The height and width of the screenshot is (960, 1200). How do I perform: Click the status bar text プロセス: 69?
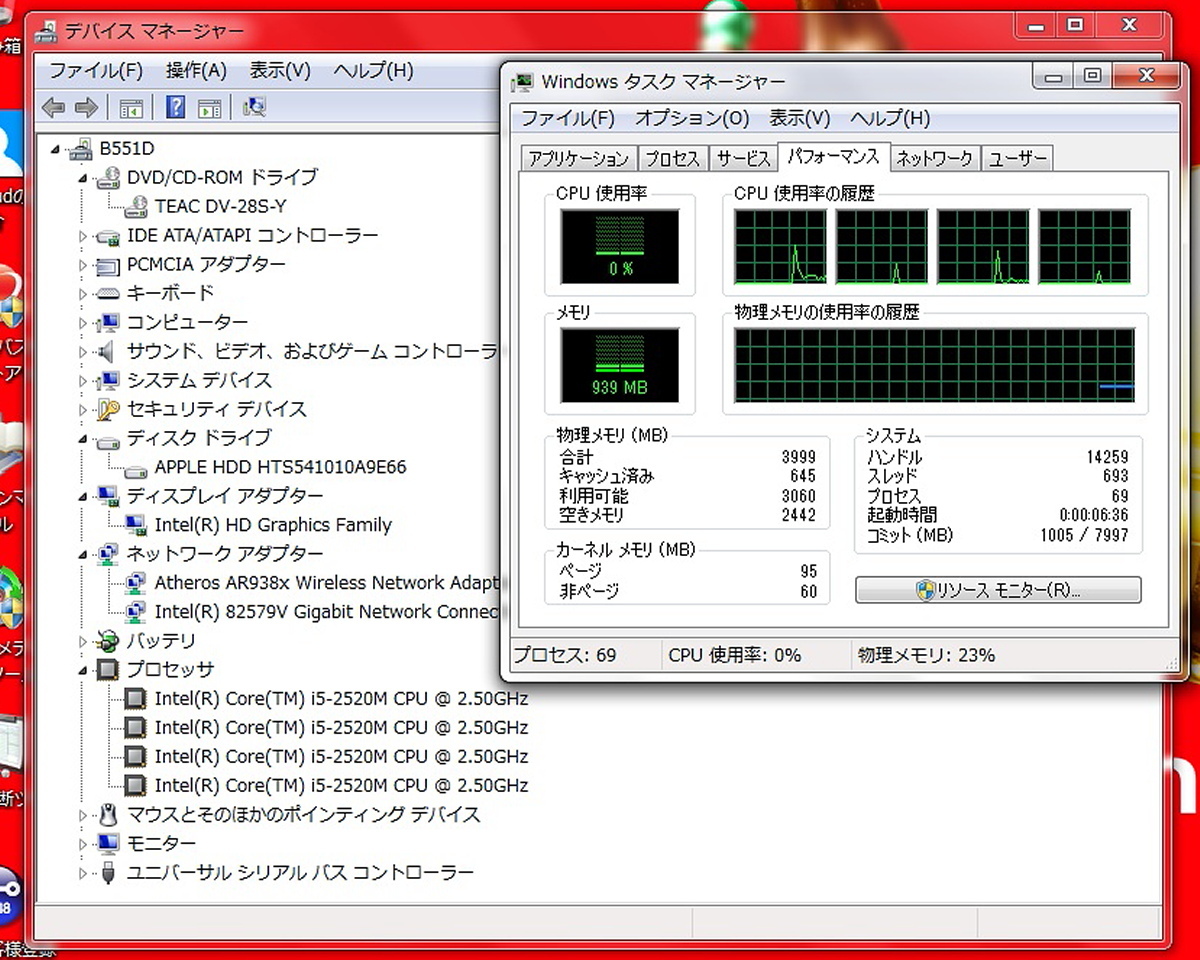[565, 656]
